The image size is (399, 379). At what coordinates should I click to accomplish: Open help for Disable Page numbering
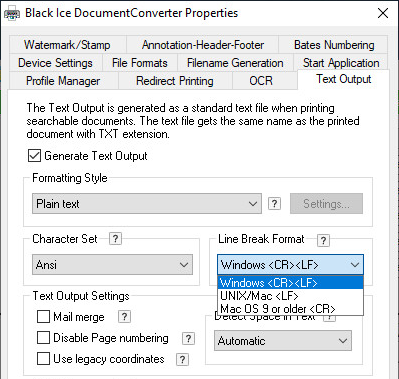tap(188, 338)
